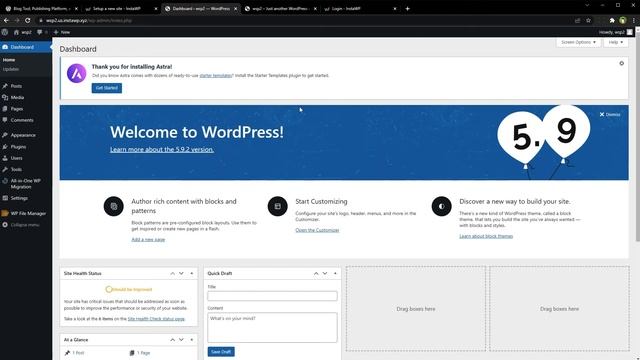Click the What's on your mind content box
This screenshot has height=360, width=640.
[272, 327]
